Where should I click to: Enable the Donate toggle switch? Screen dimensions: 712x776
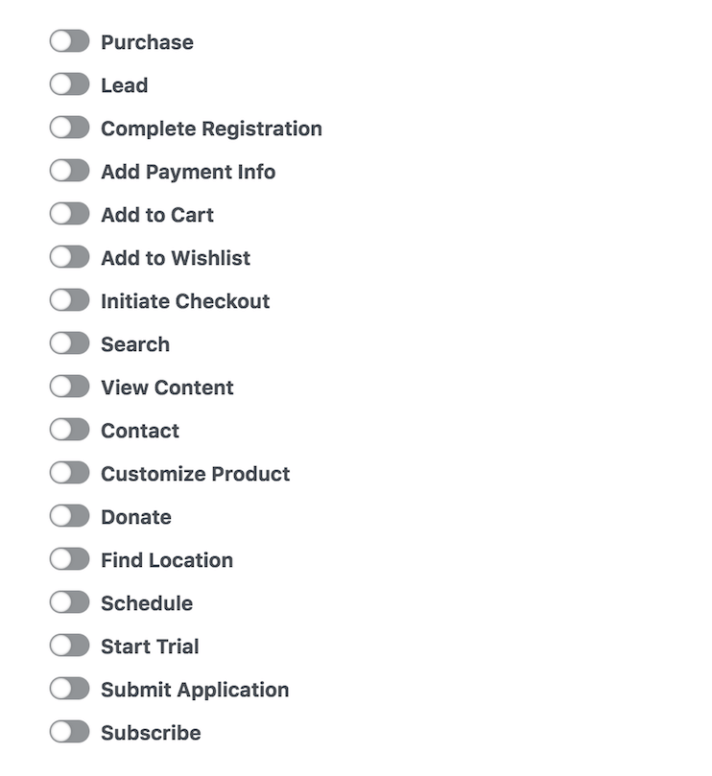[69, 516]
